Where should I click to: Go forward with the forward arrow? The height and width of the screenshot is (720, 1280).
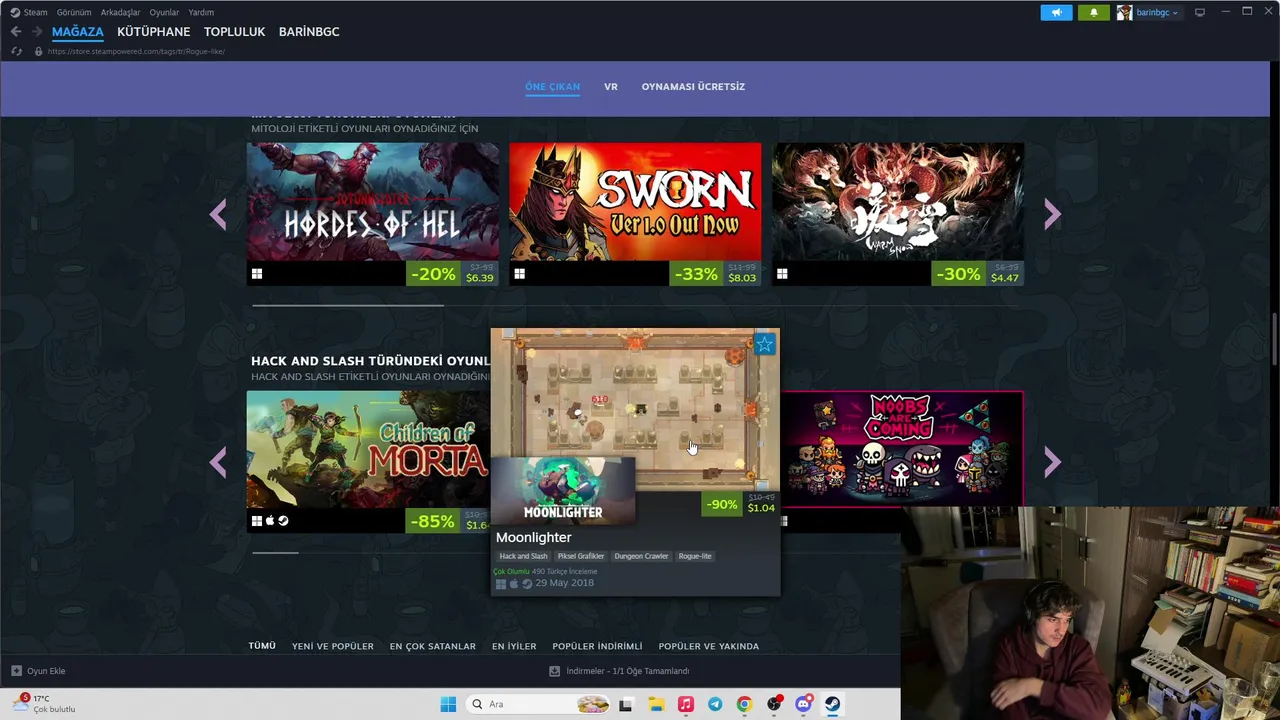click(37, 32)
